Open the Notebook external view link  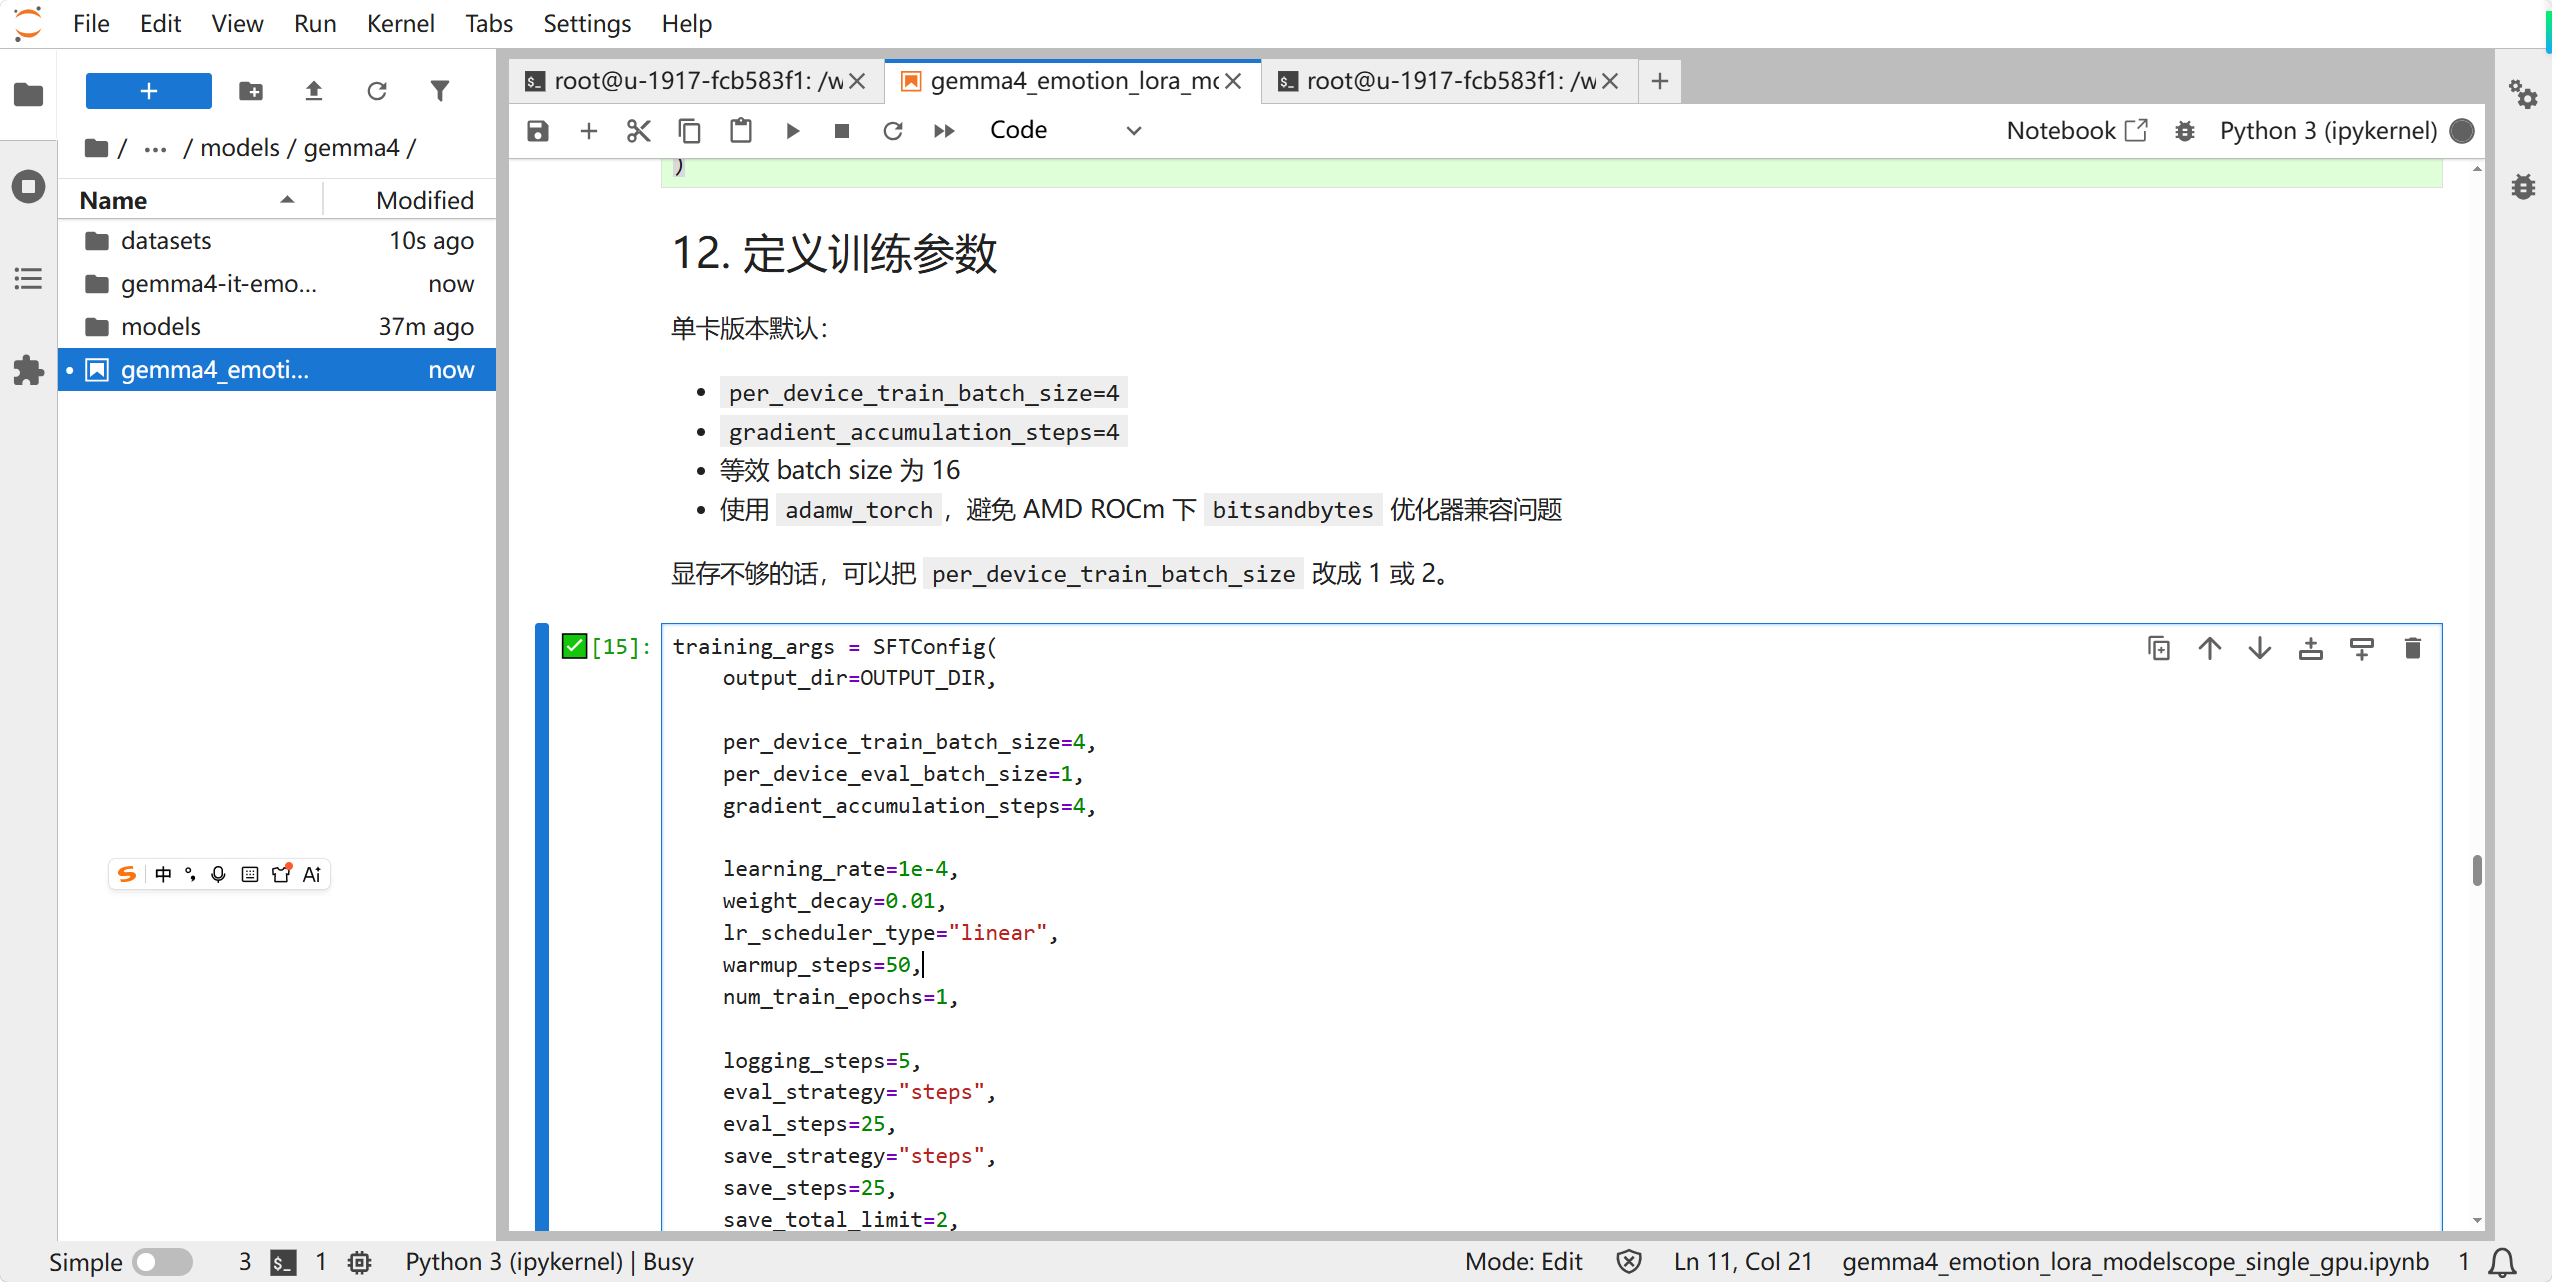(2076, 131)
